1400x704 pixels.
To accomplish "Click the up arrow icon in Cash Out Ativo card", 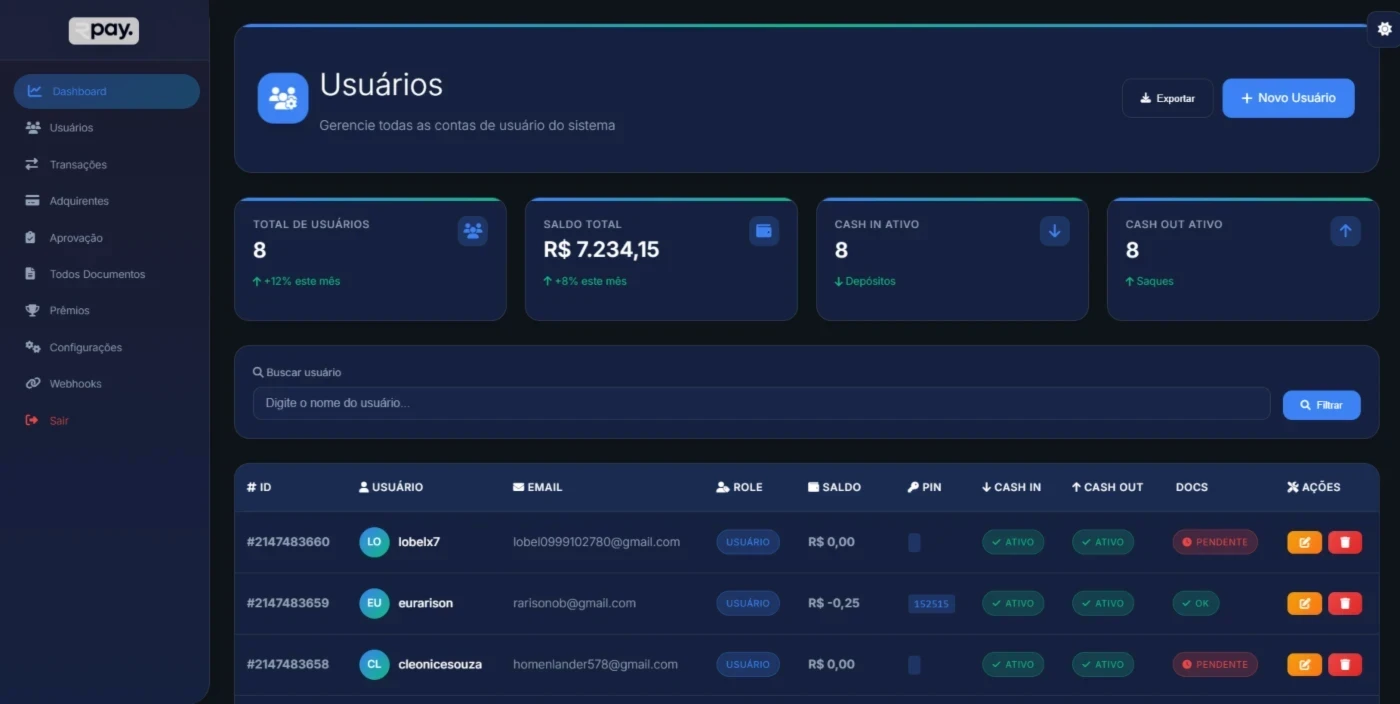I will click(x=1345, y=231).
